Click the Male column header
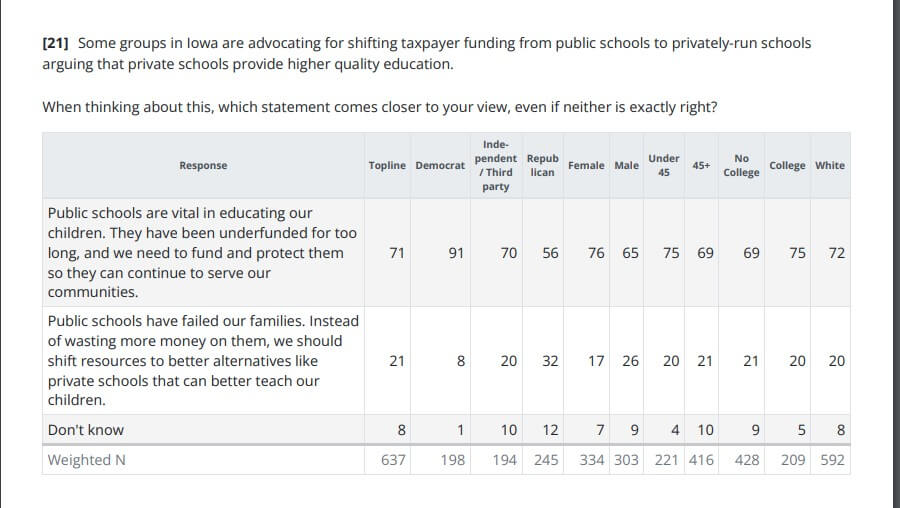900x508 pixels. [627, 166]
